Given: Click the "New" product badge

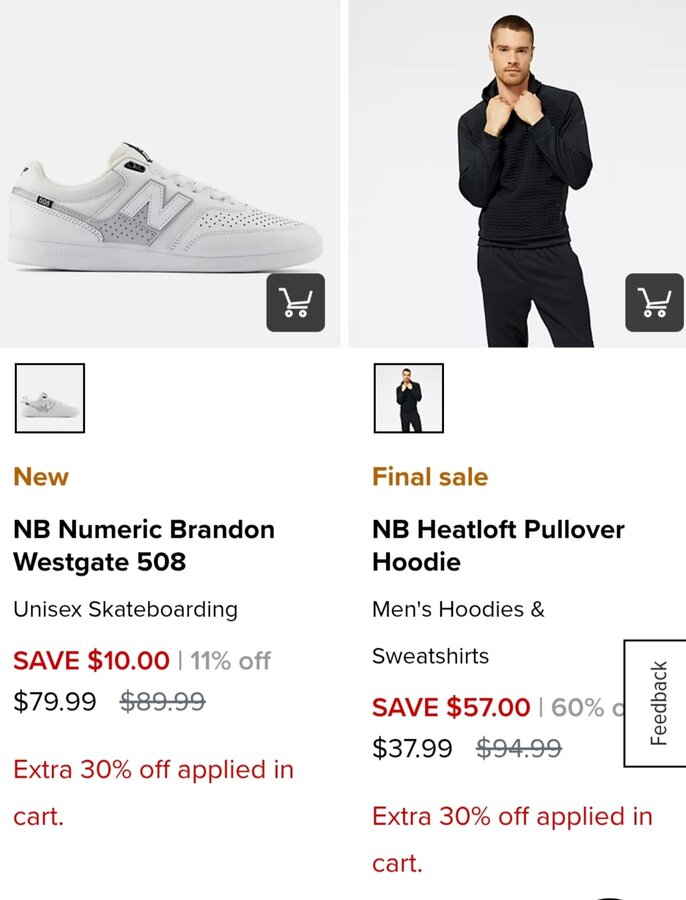Looking at the screenshot, I should 41,477.
